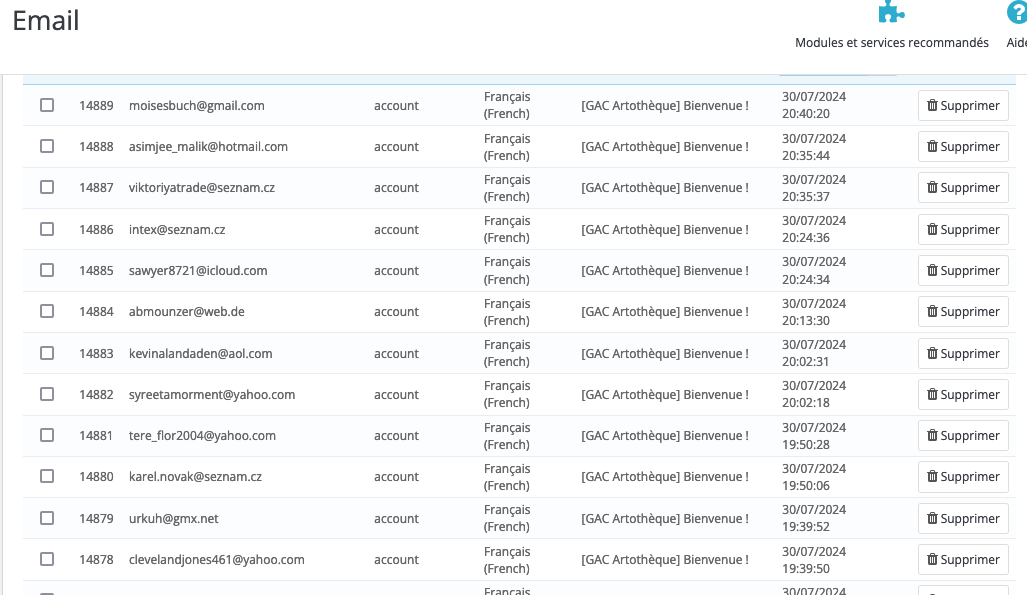
Task: Tick checkbox for karel.novak@seznam.cz
Action: tap(47, 476)
